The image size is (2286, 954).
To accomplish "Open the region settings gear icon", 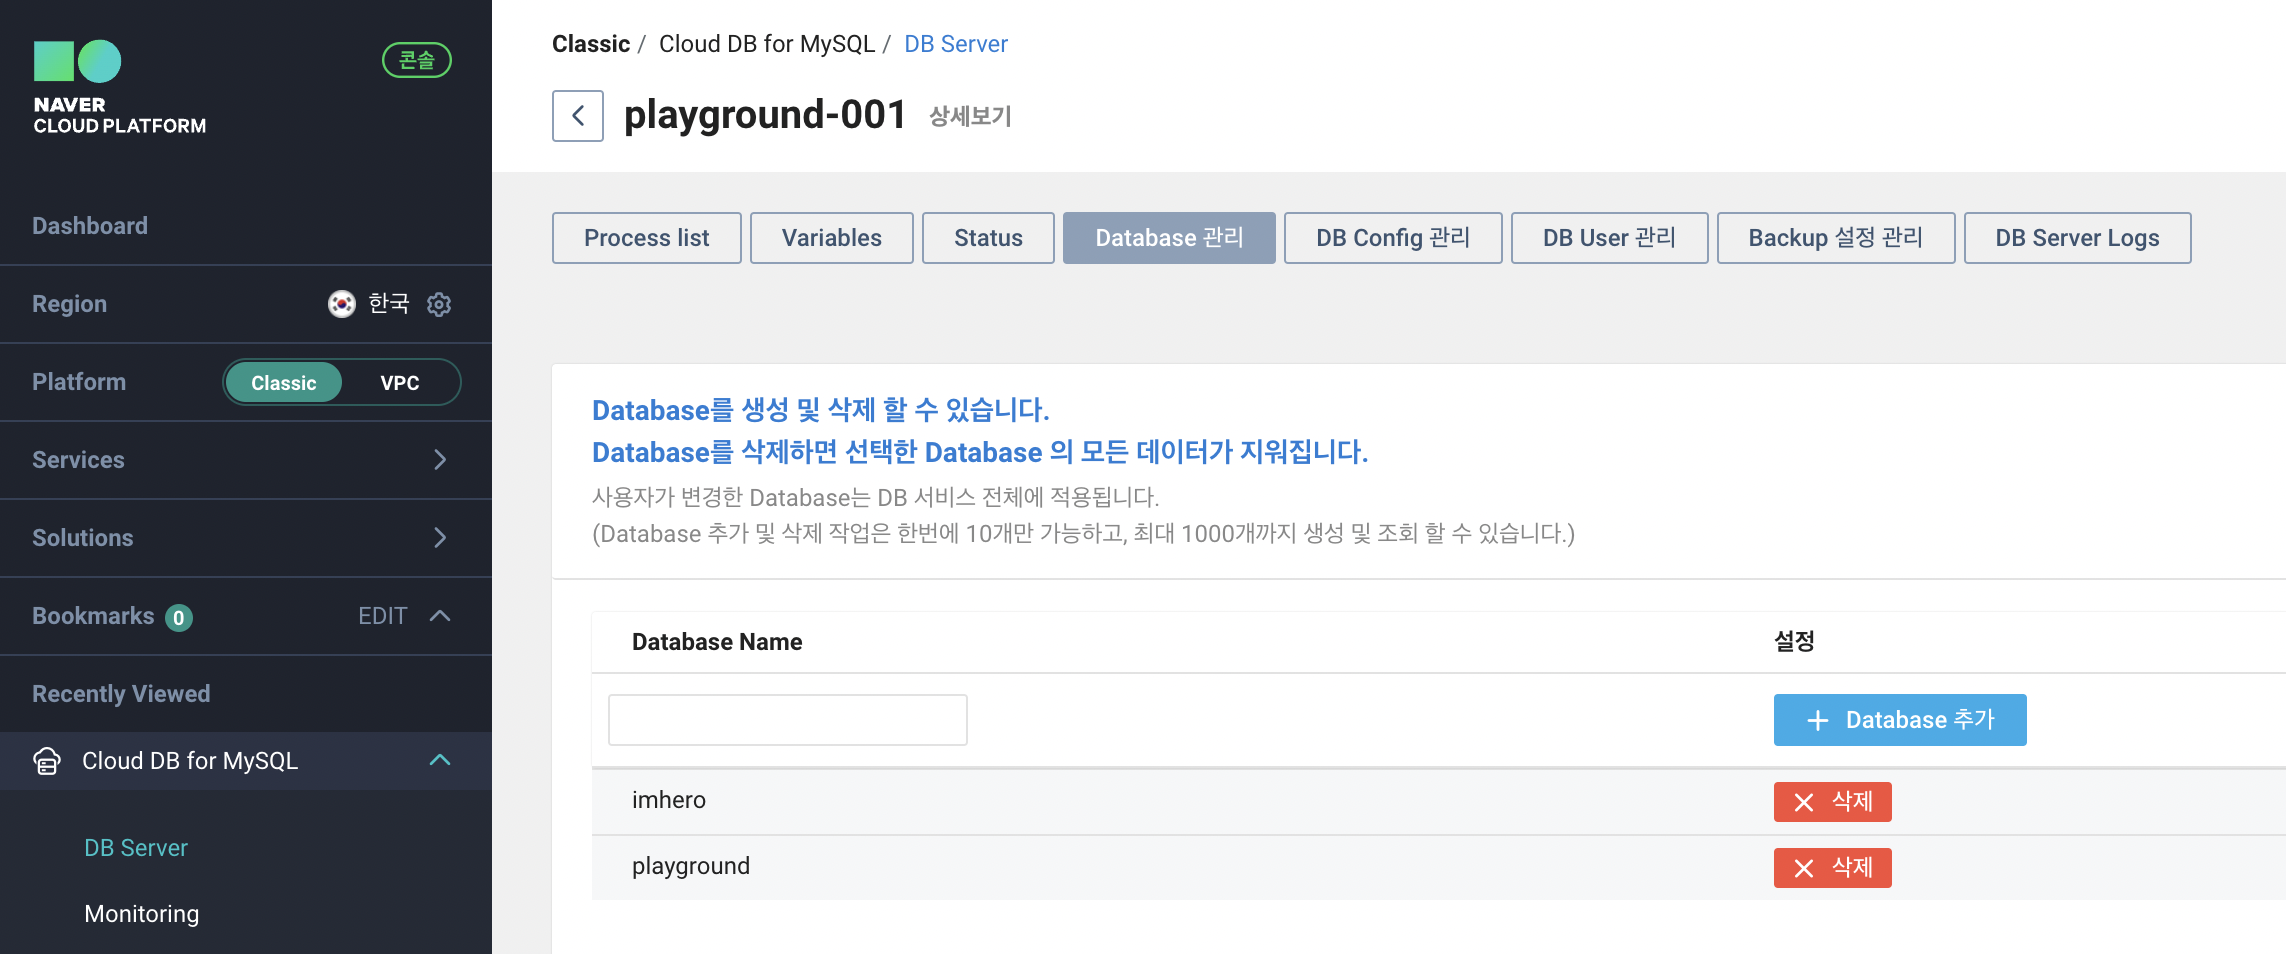I will tap(439, 304).
